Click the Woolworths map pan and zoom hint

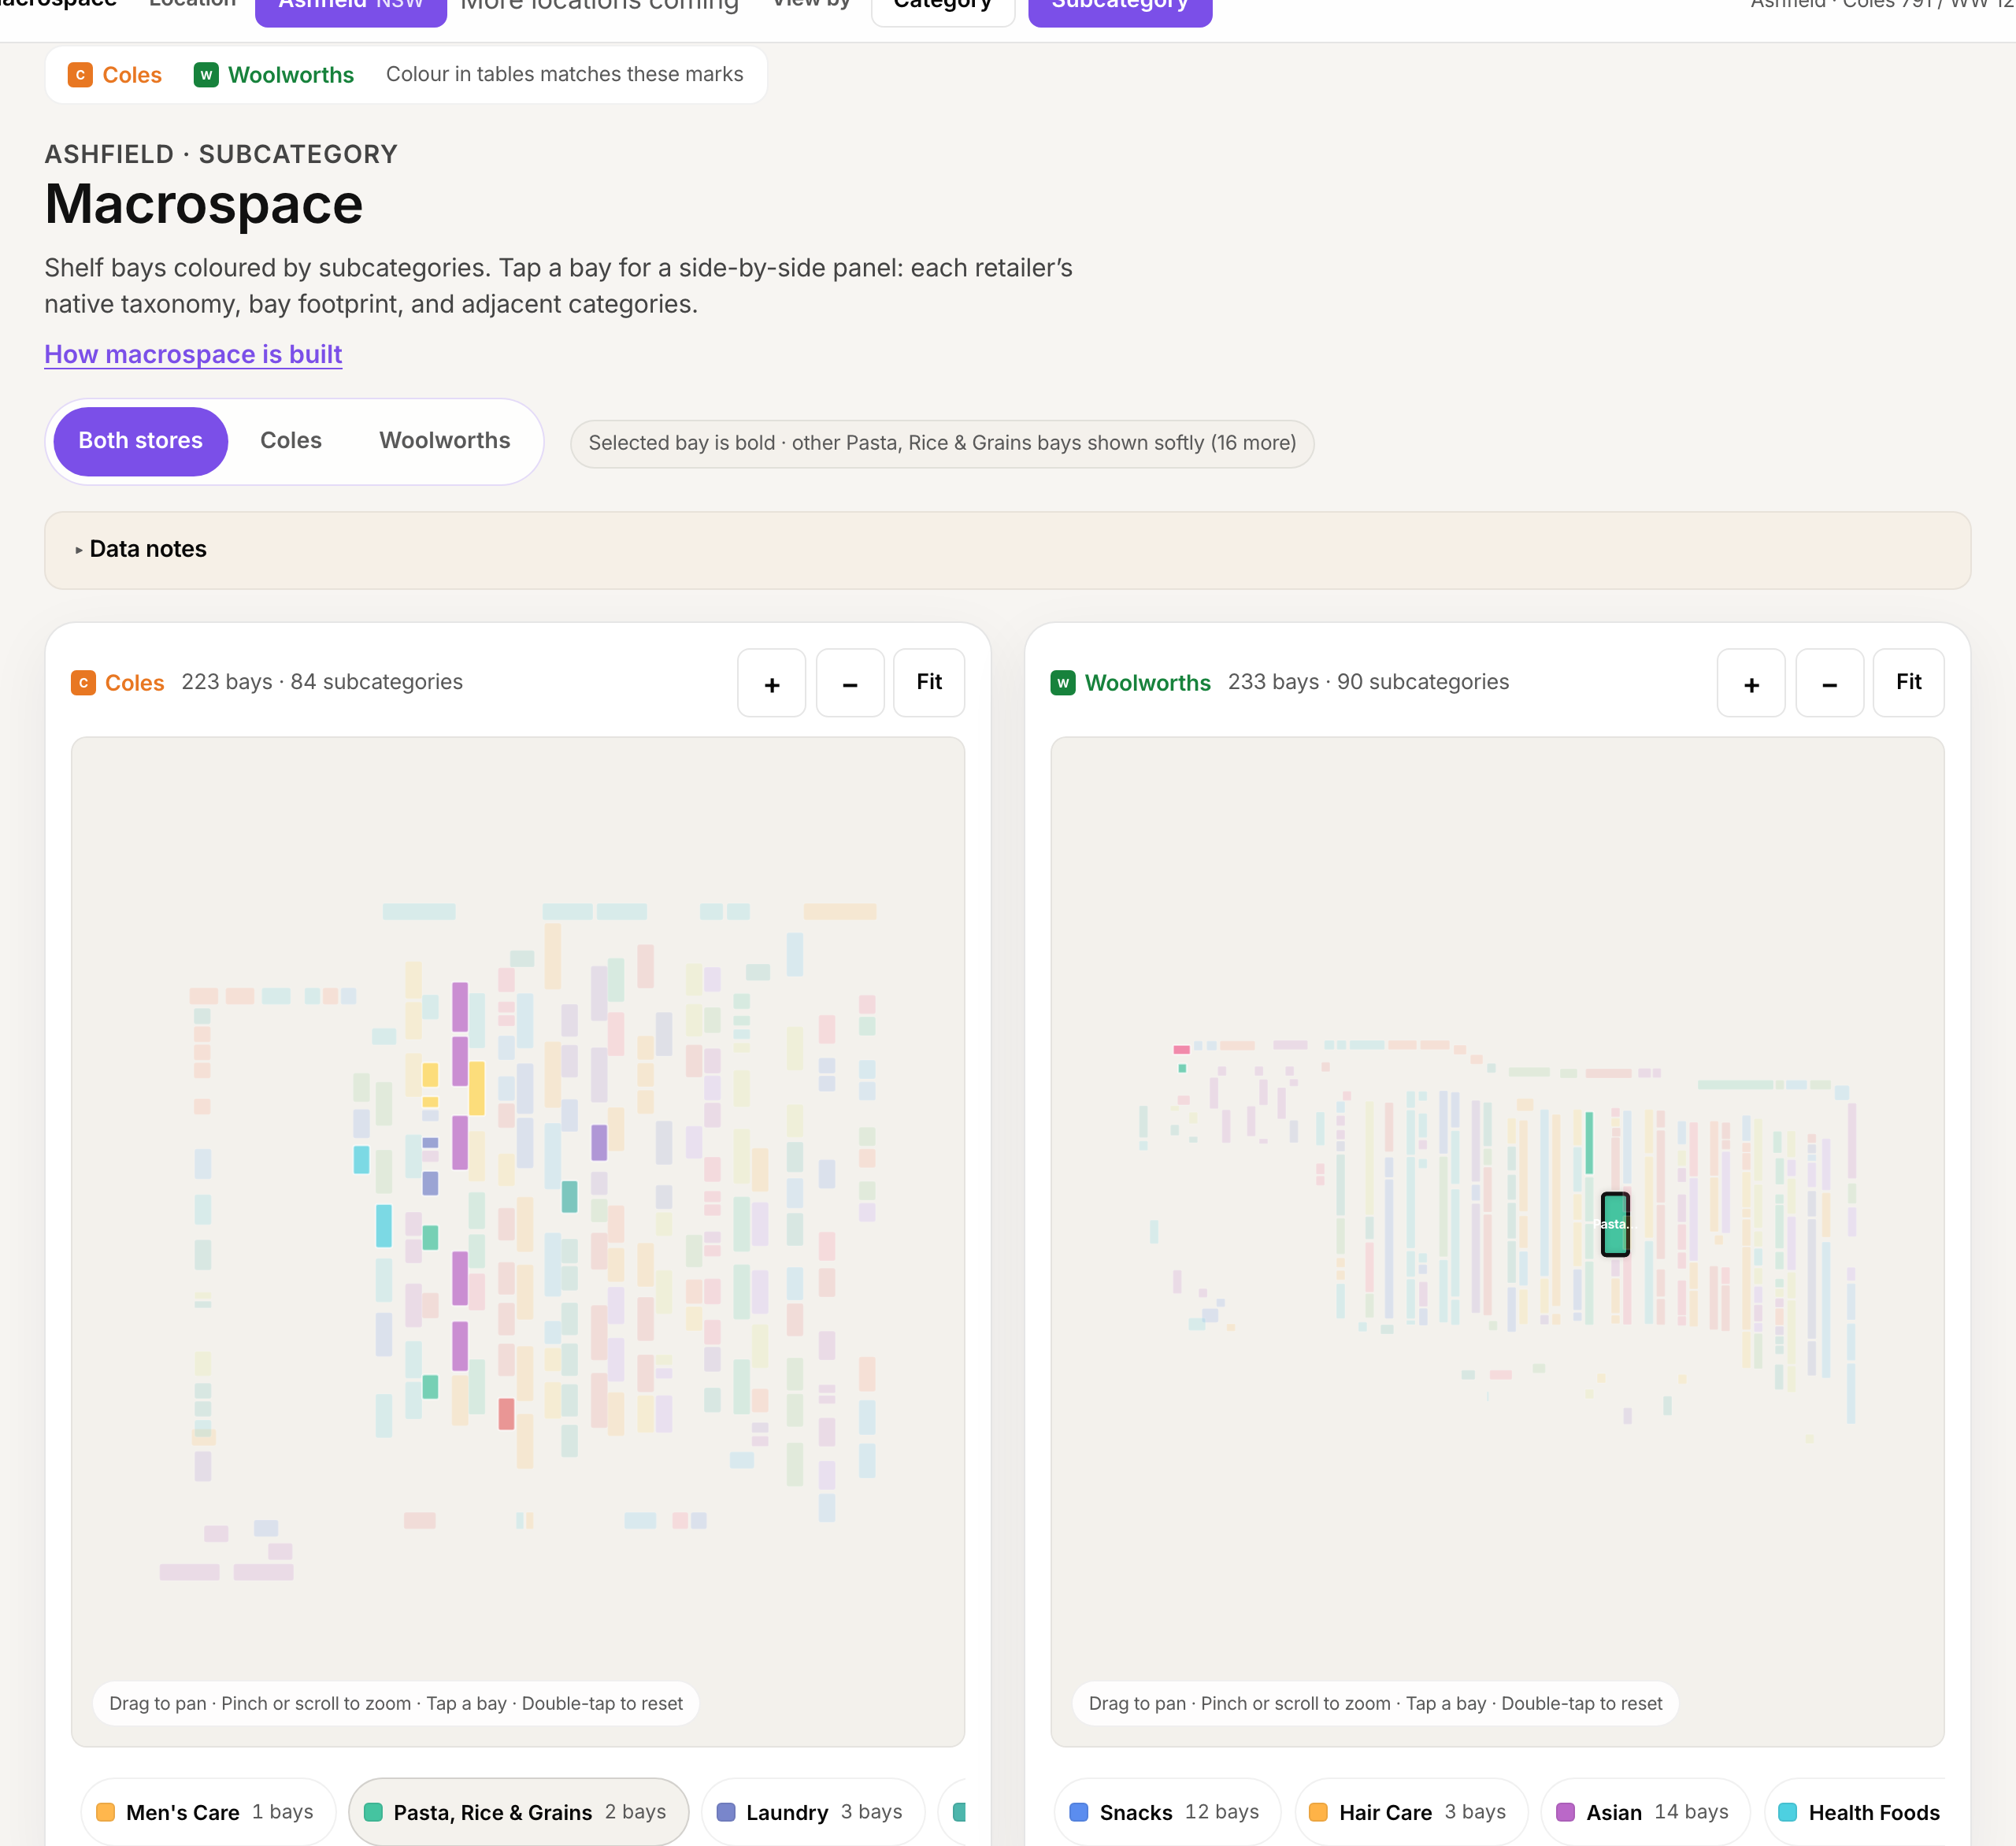click(x=1375, y=1703)
